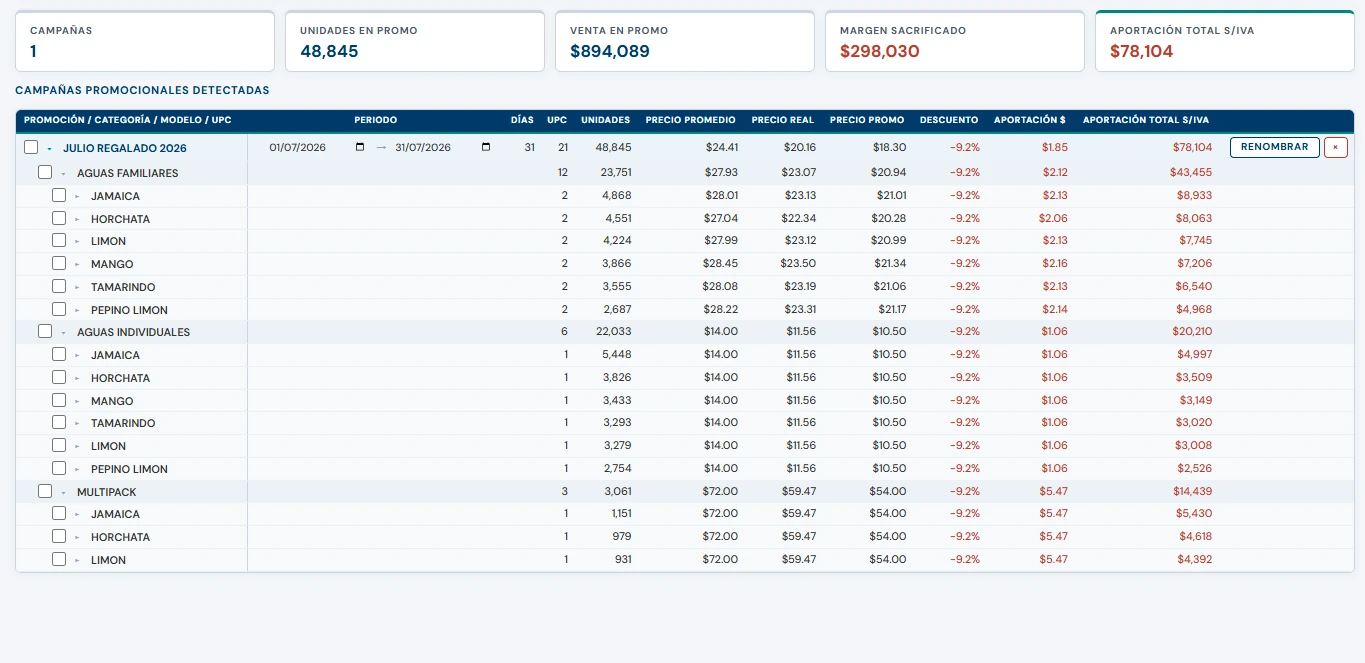Click the $43,455 total in Aguas Familiares

1192,172
